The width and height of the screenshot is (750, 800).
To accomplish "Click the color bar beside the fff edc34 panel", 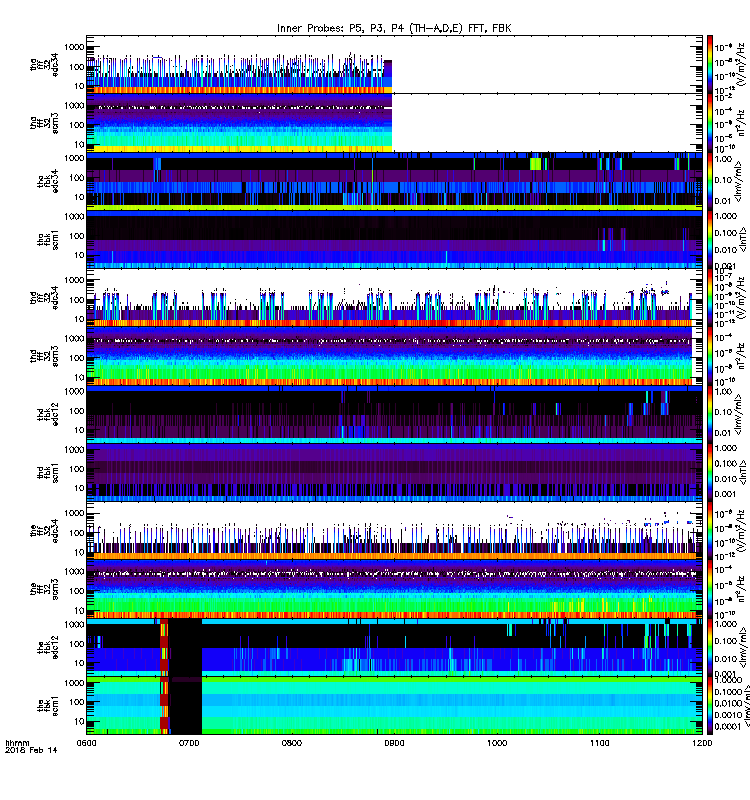I will [x=710, y=531].
